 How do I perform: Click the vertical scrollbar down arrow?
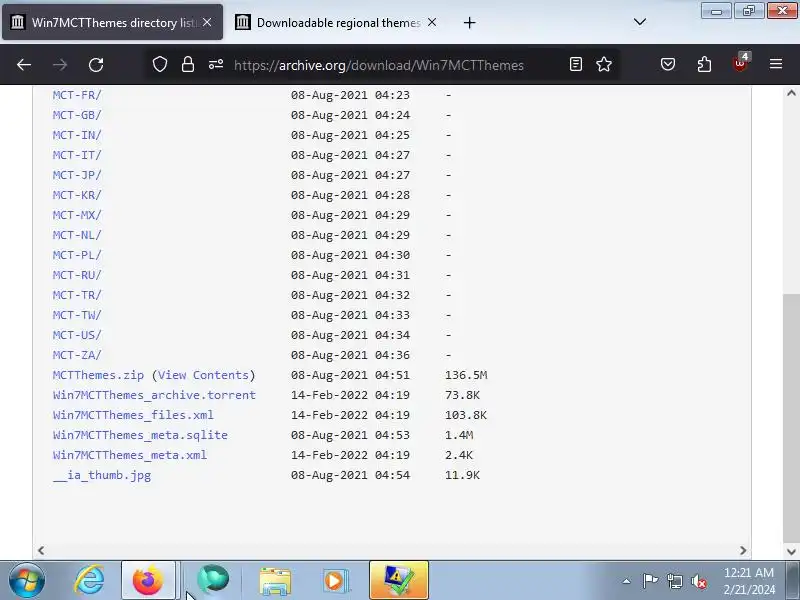pos(791,552)
